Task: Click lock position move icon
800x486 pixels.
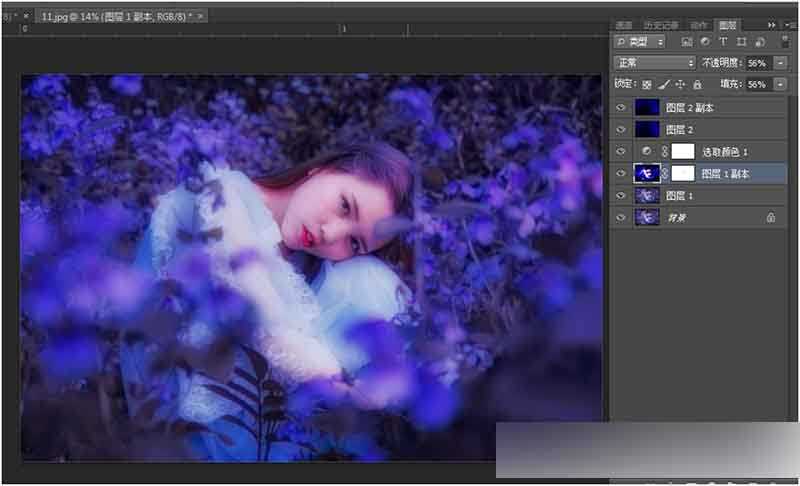Action: coord(680,85)
